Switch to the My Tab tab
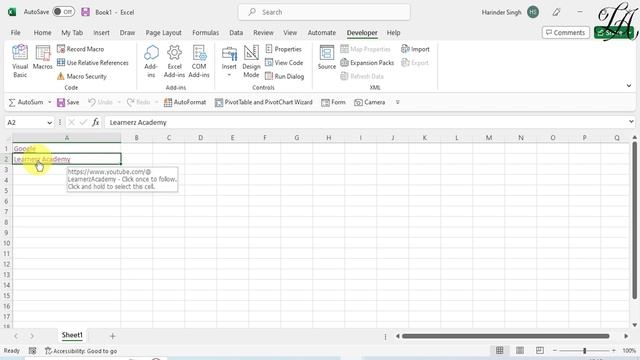Image resolution: width=640 pixels, height=360 pixels. point(72,33)
